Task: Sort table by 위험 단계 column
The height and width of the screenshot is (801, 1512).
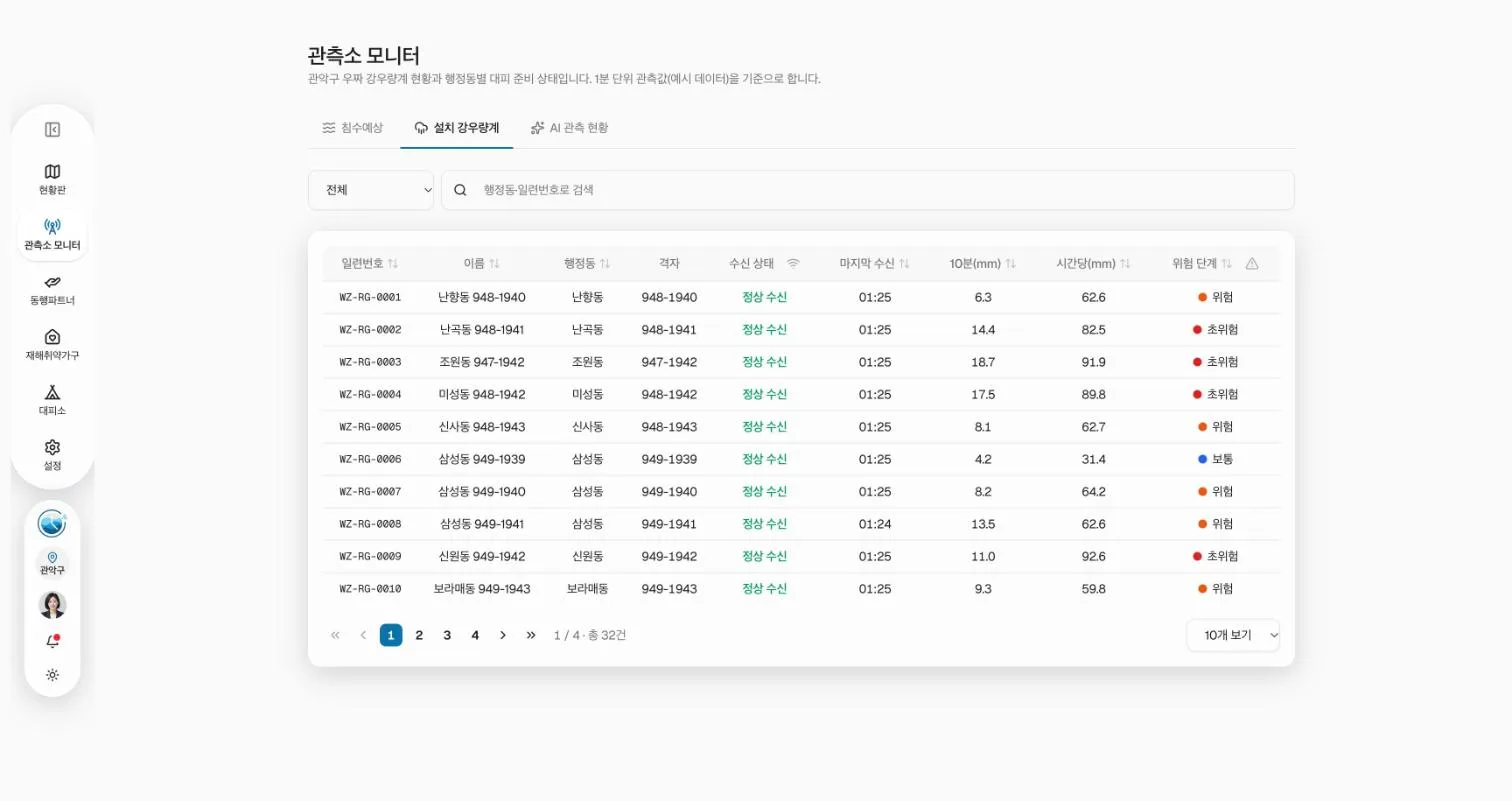Action: [1203, 263]
